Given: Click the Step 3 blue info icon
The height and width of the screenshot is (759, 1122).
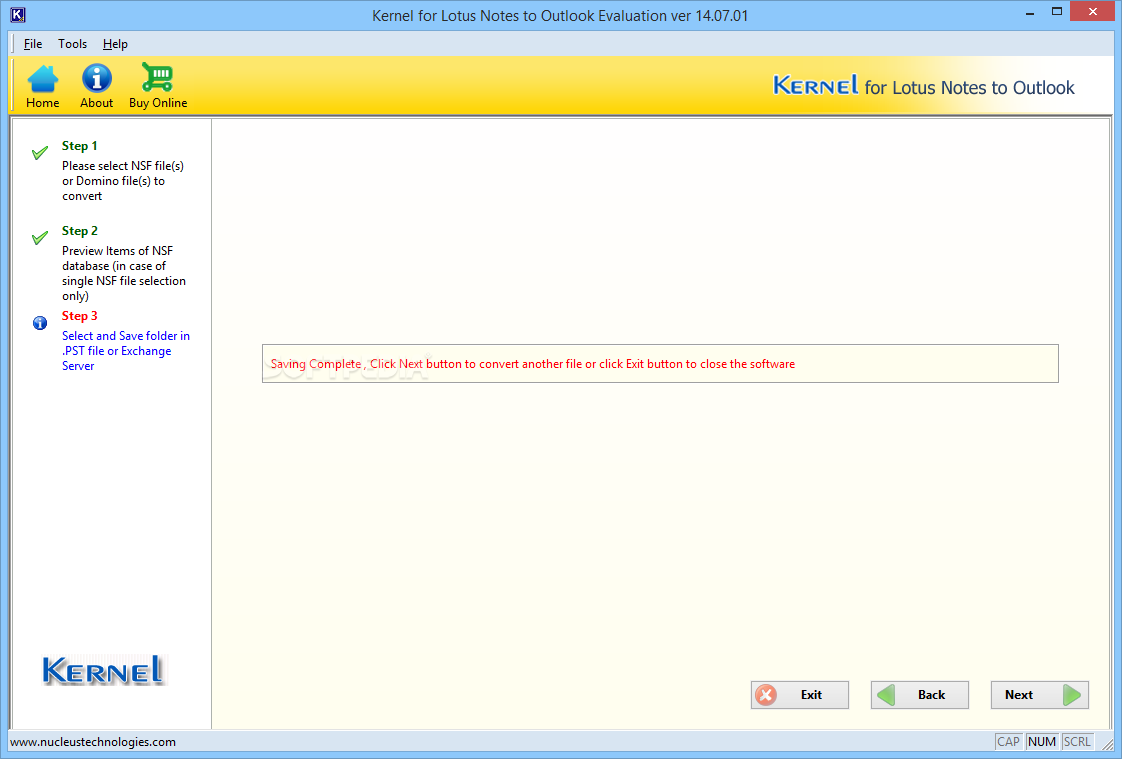Looking at the screenshot, I should [40, 323].
